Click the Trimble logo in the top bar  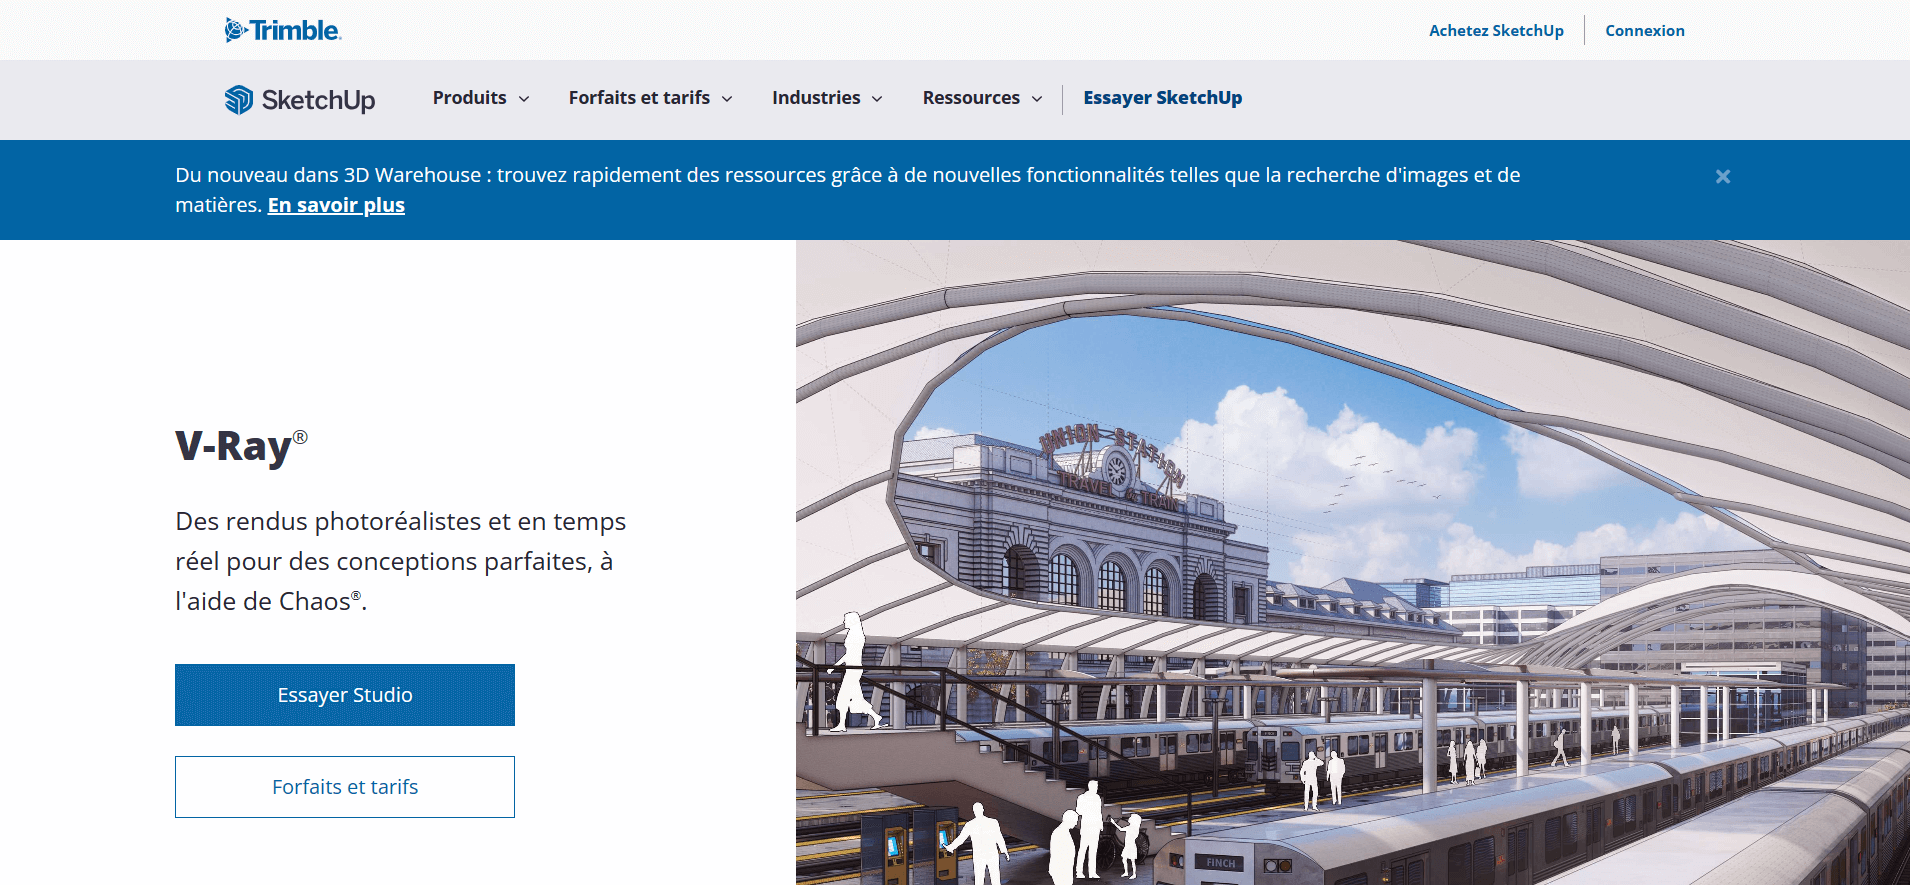coord(283,30)
